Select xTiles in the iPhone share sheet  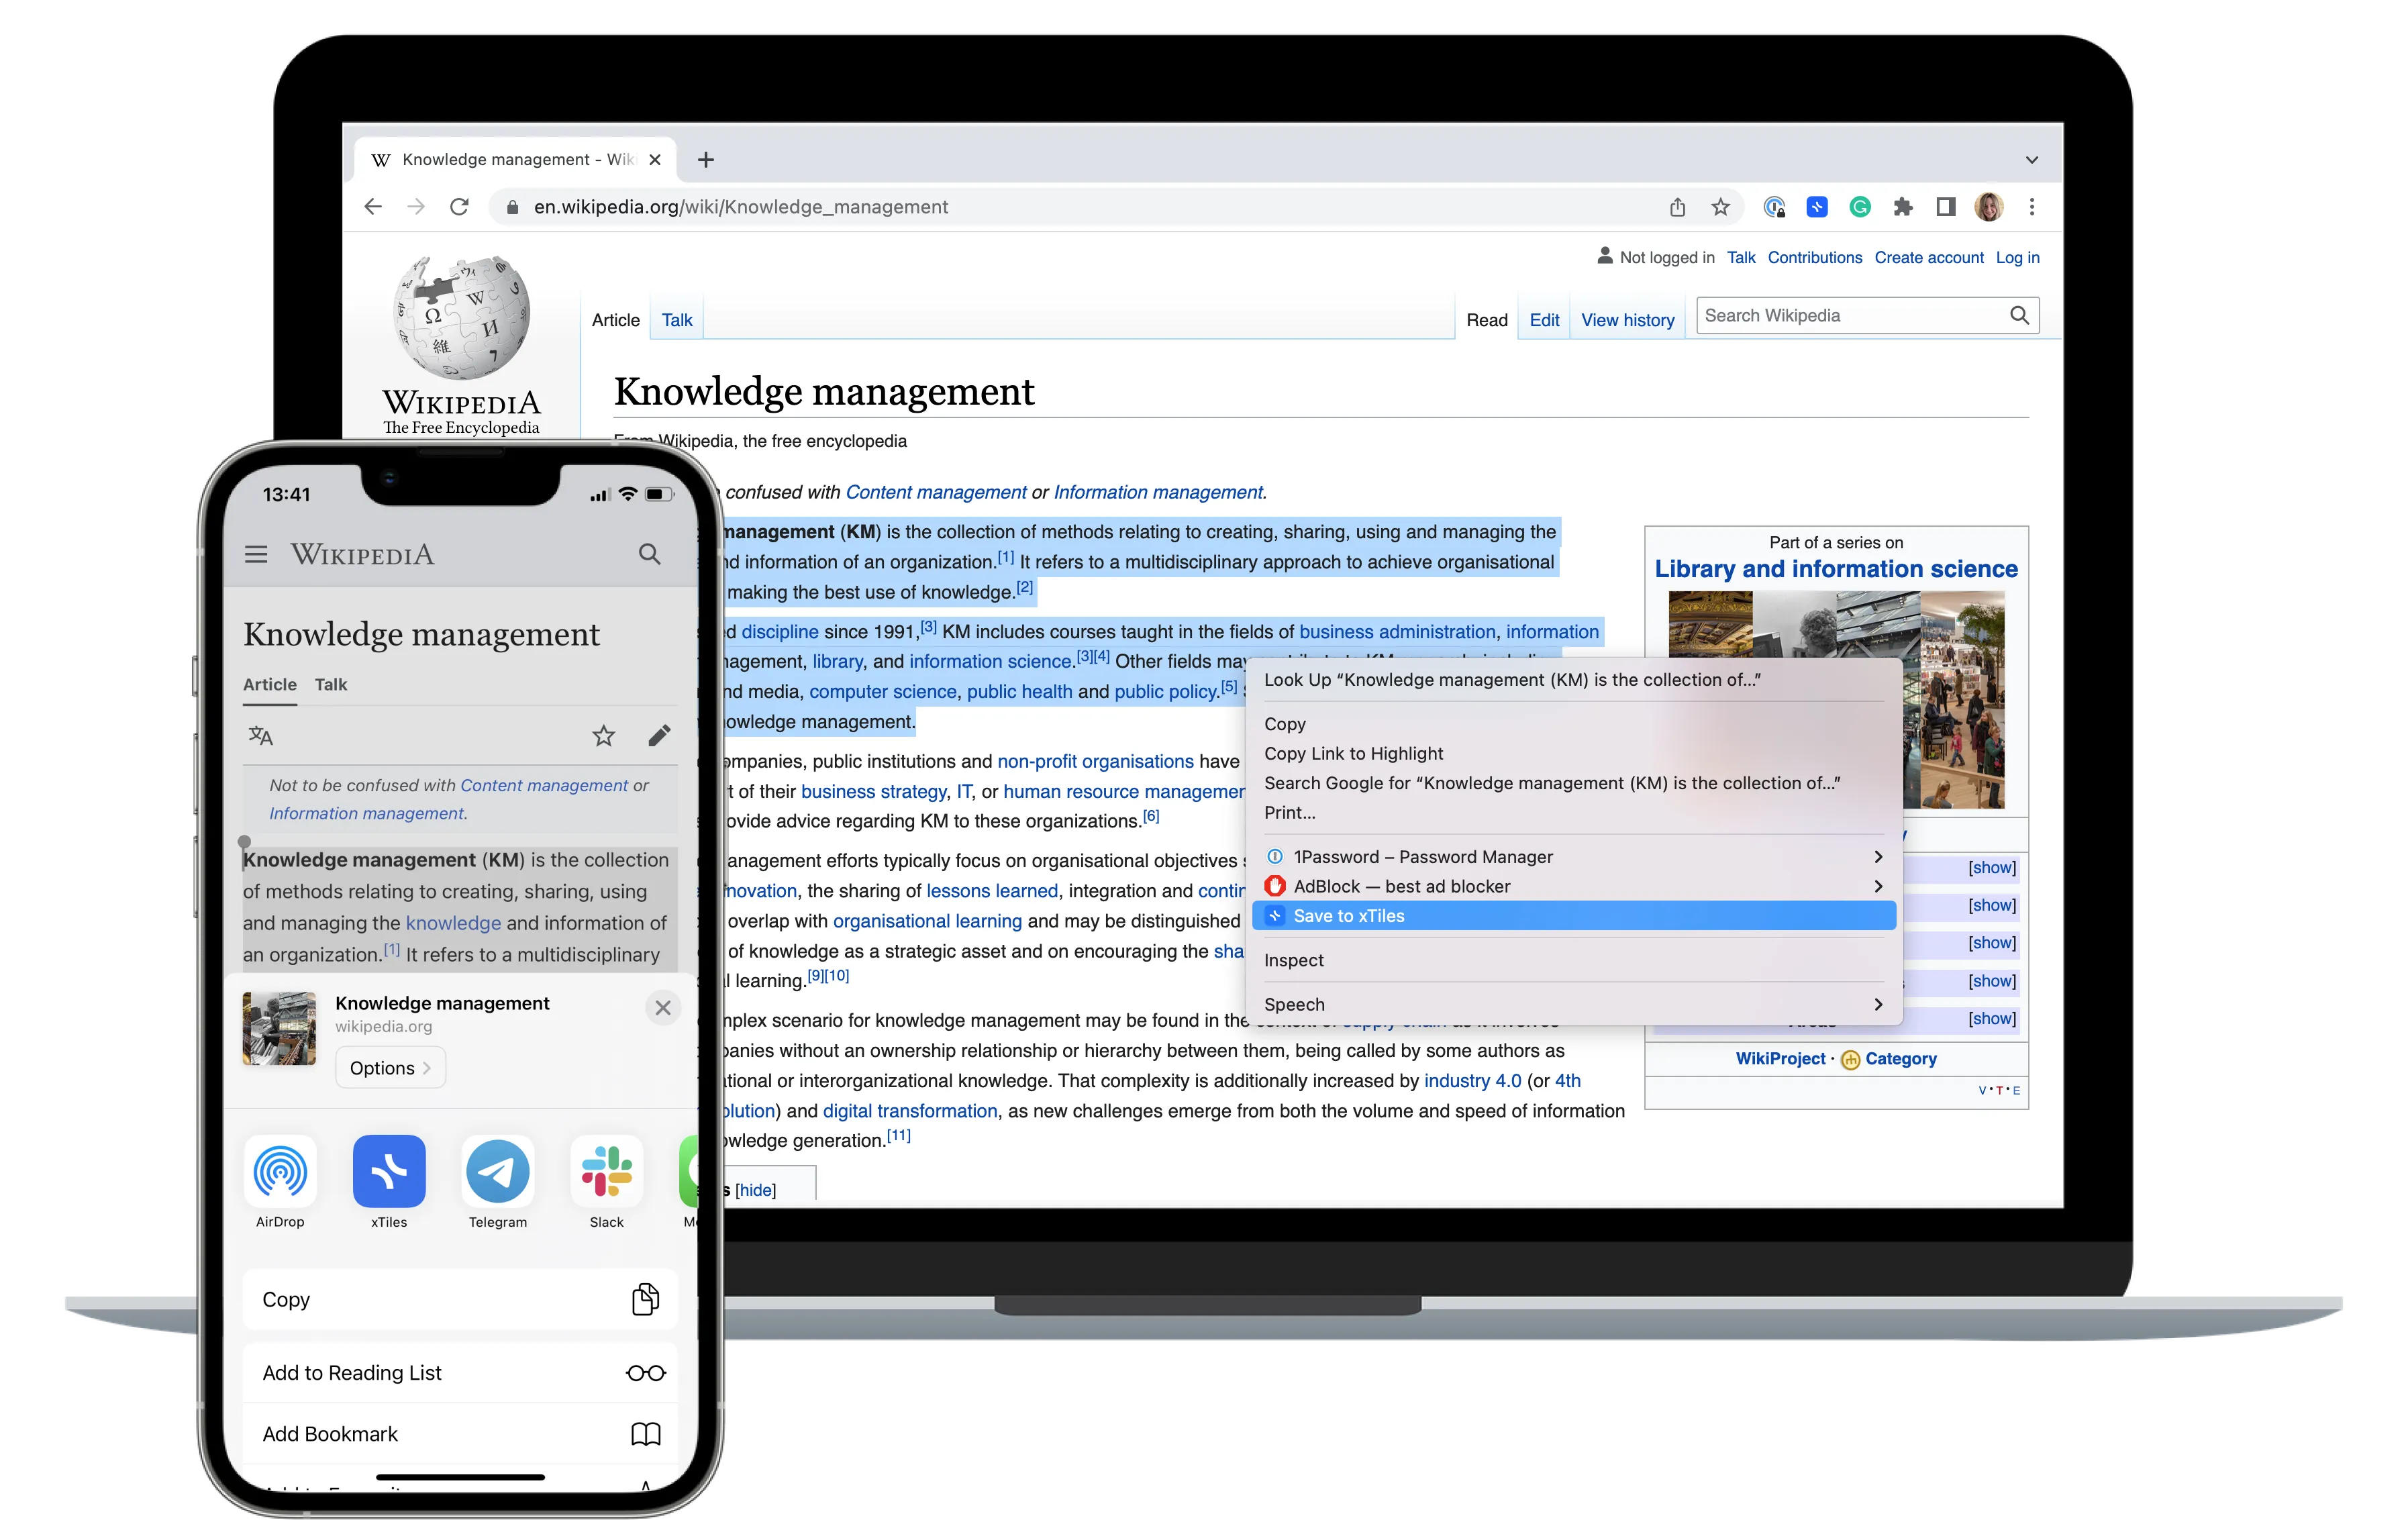(x=389, y=1172)
